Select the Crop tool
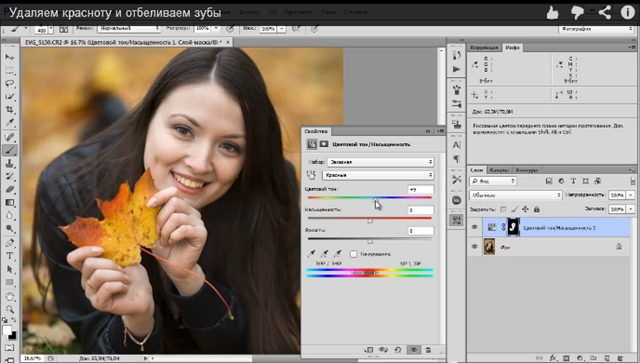Viewport: 640px width, 363px height. click(10, 109)
